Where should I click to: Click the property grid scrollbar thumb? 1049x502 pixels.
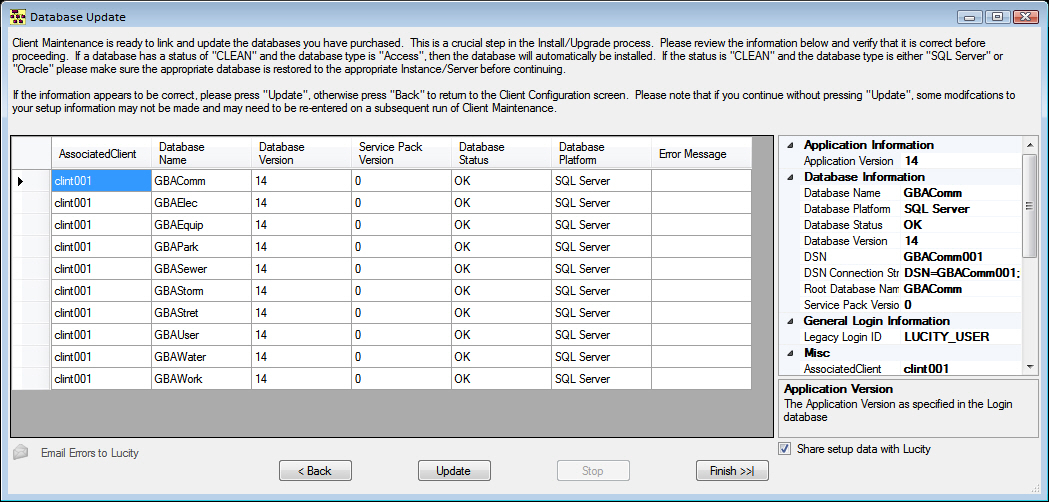point(1030,204)
